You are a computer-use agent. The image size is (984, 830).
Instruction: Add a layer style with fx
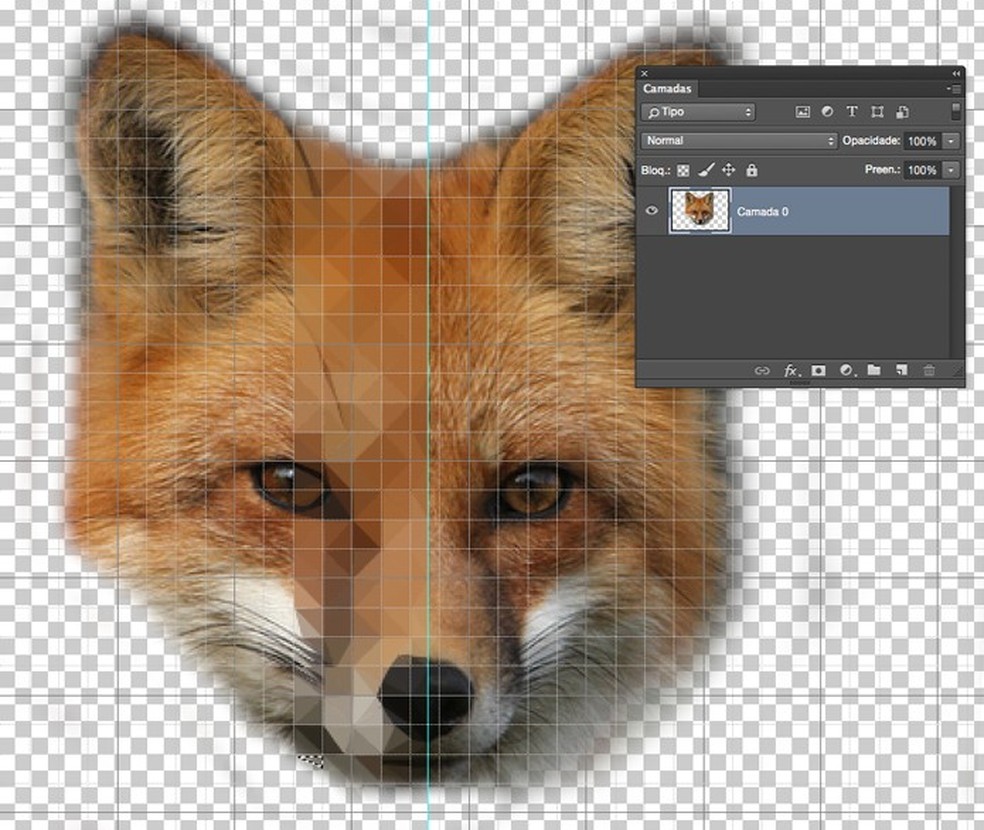[x=791, y=371]
